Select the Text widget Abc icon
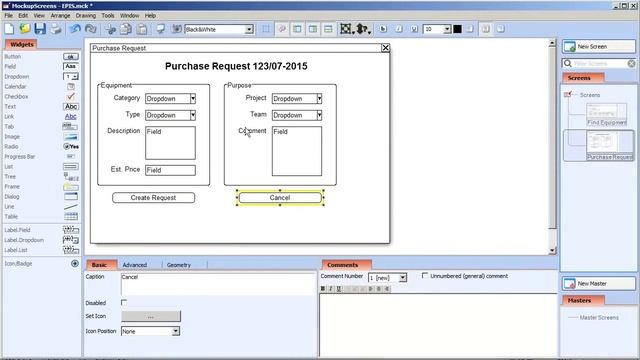This screenshot has width=640, height=360. 71,107
